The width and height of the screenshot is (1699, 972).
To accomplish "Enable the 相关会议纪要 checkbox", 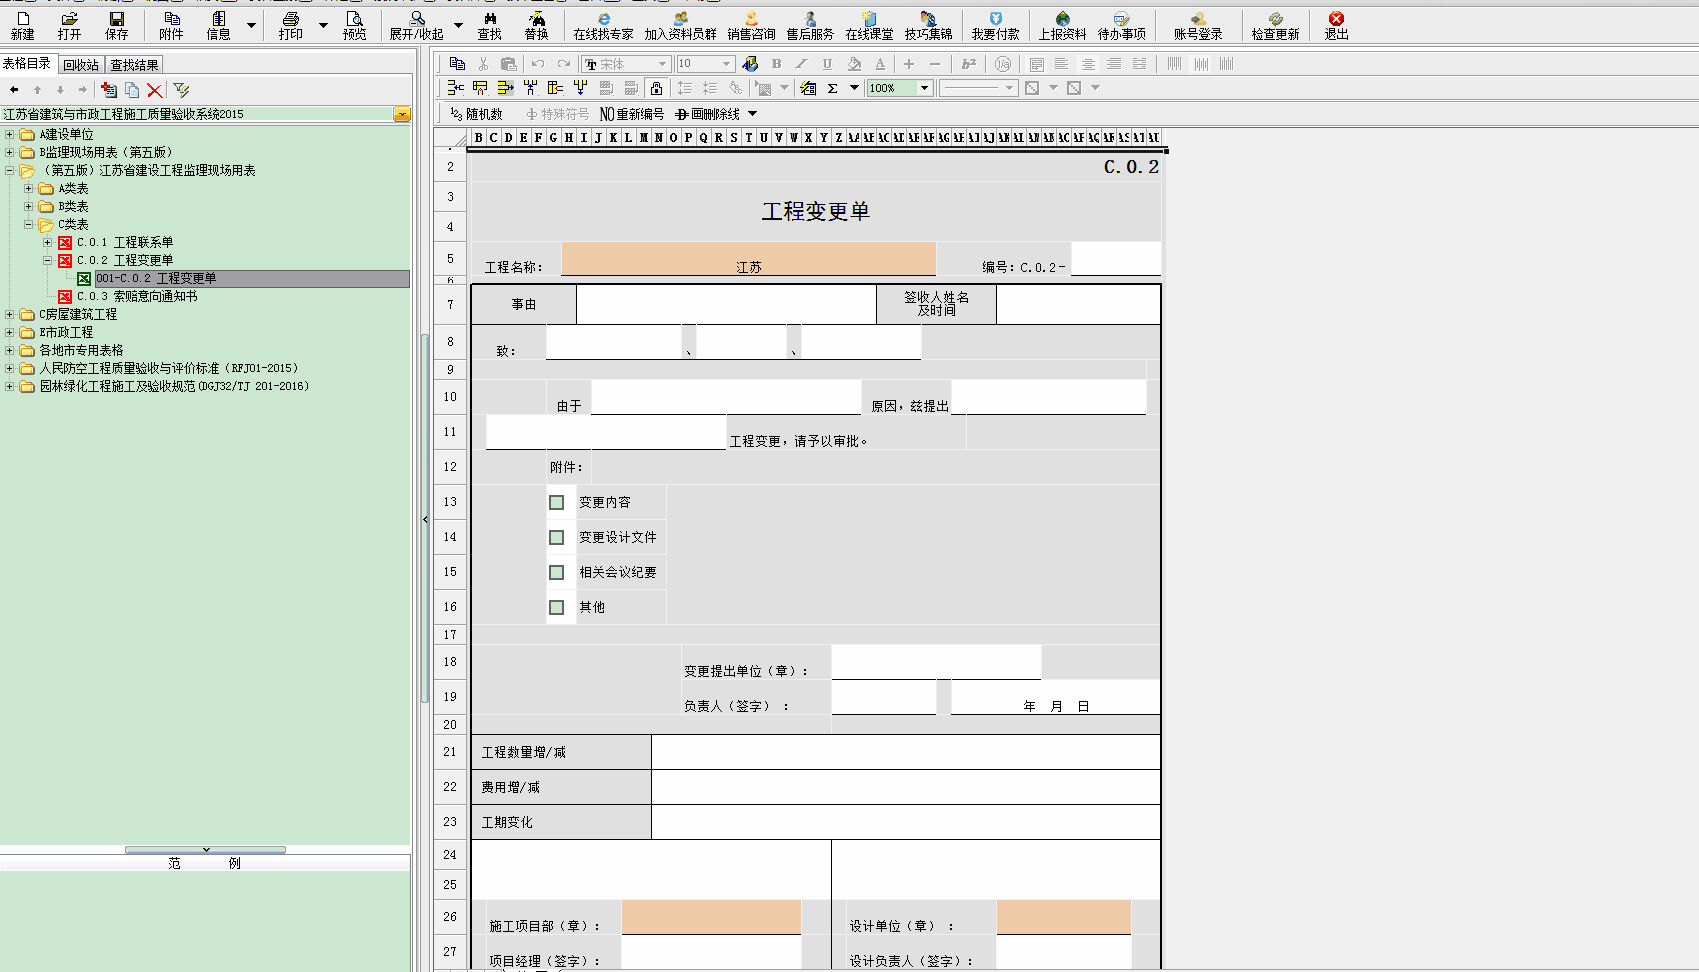I will 557,573.
